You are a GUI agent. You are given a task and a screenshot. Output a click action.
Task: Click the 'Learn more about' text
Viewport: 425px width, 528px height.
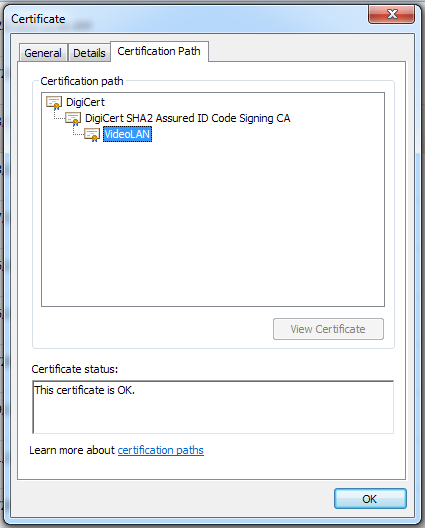72,450
